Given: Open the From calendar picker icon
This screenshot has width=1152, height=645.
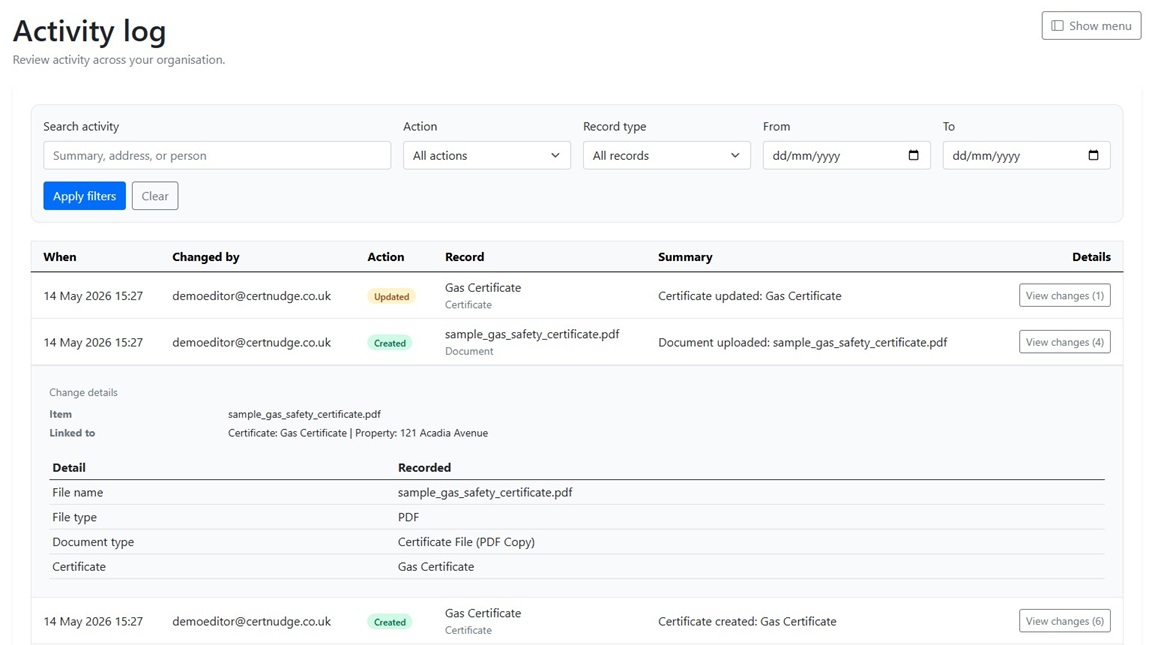Looking at the screenshot, I should [x=913, y=155].
